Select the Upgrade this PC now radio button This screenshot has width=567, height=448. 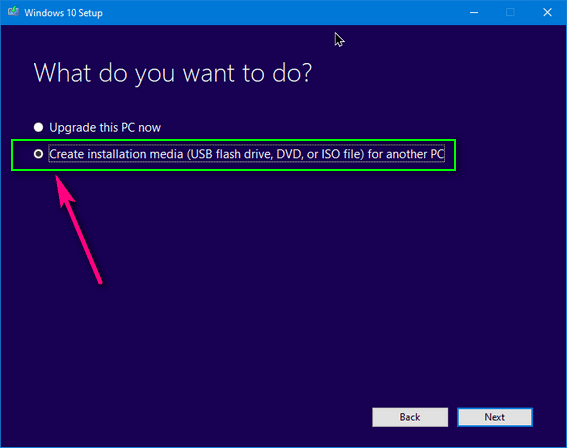point(38,127)
